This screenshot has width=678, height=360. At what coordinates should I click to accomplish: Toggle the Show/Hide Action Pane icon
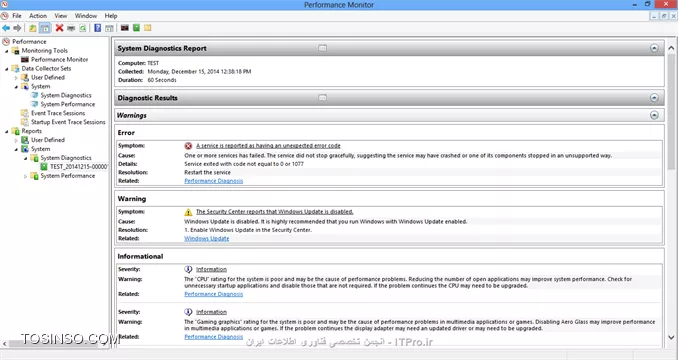[x=109, y=28]
